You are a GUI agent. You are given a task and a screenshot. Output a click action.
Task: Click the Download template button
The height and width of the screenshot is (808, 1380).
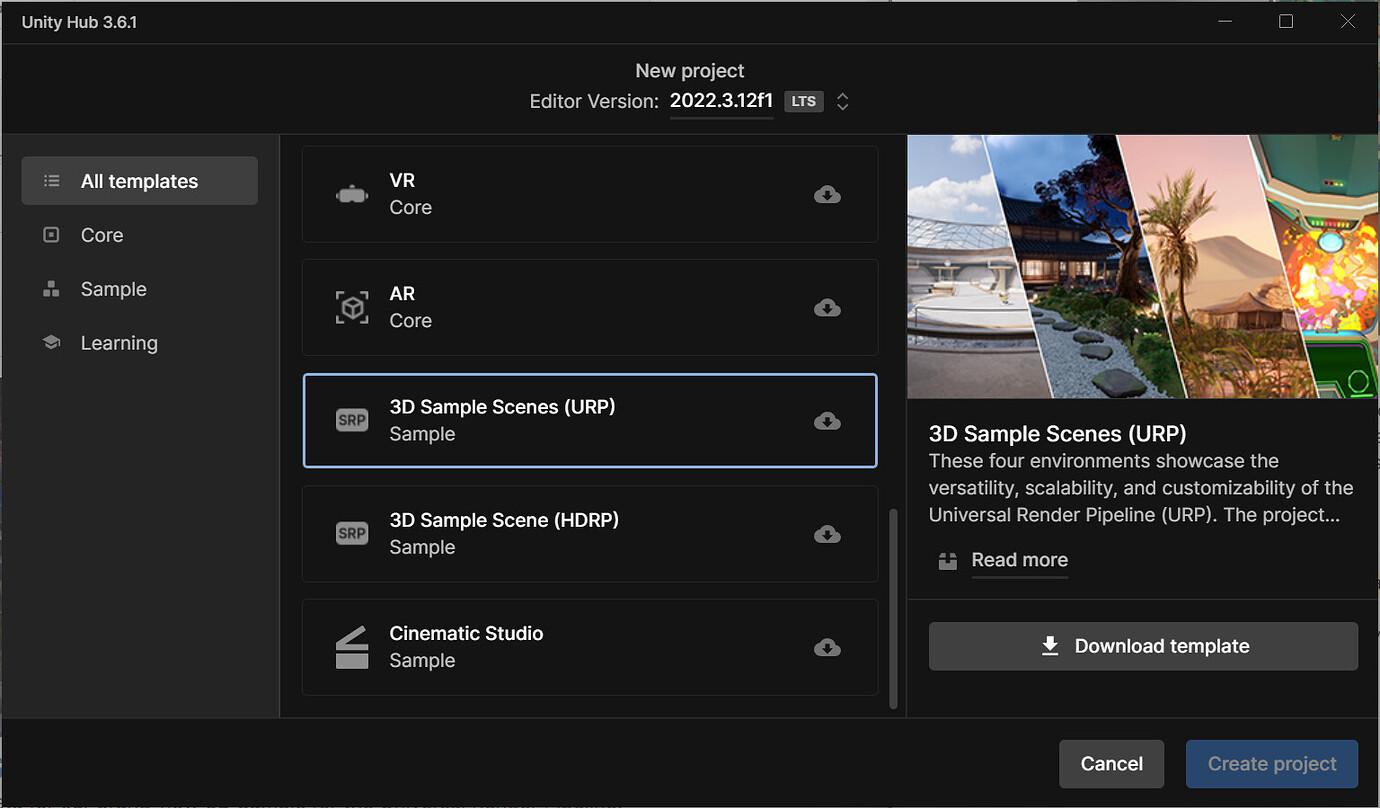coord(1143,646)
